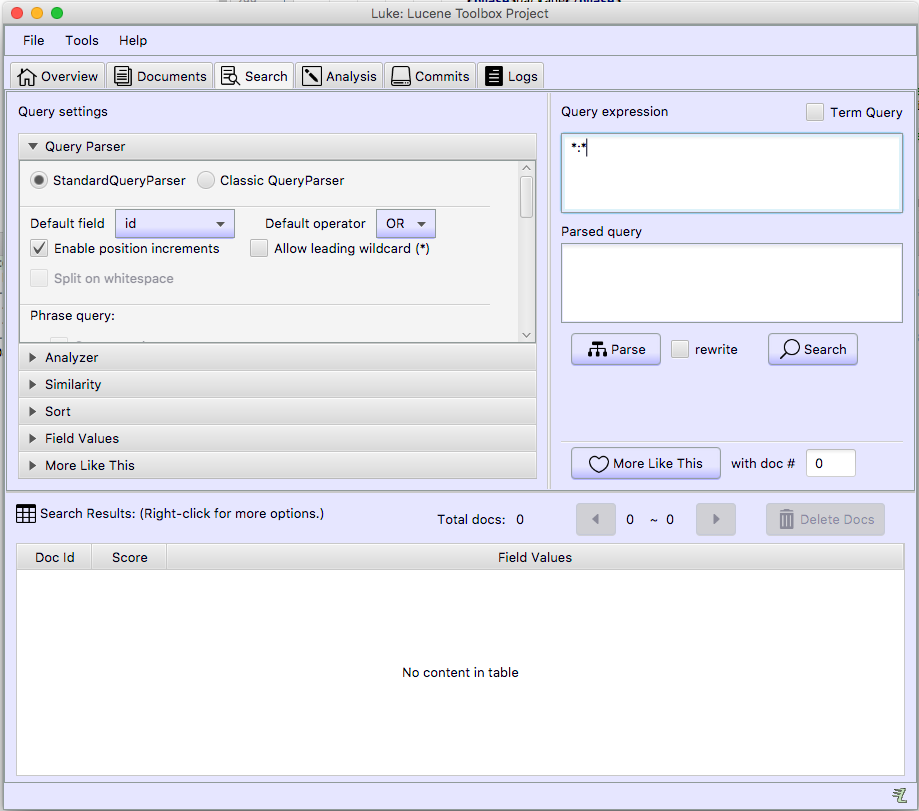This screenshot has width=919, height=811.
Task: Open the Default field dropdown
Action: [x=175, y=224]
